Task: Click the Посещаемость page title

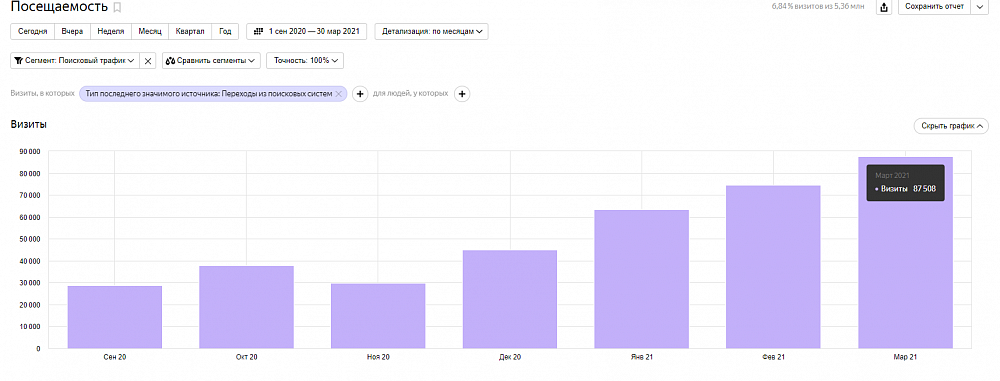Action: (x=59, y=7)
